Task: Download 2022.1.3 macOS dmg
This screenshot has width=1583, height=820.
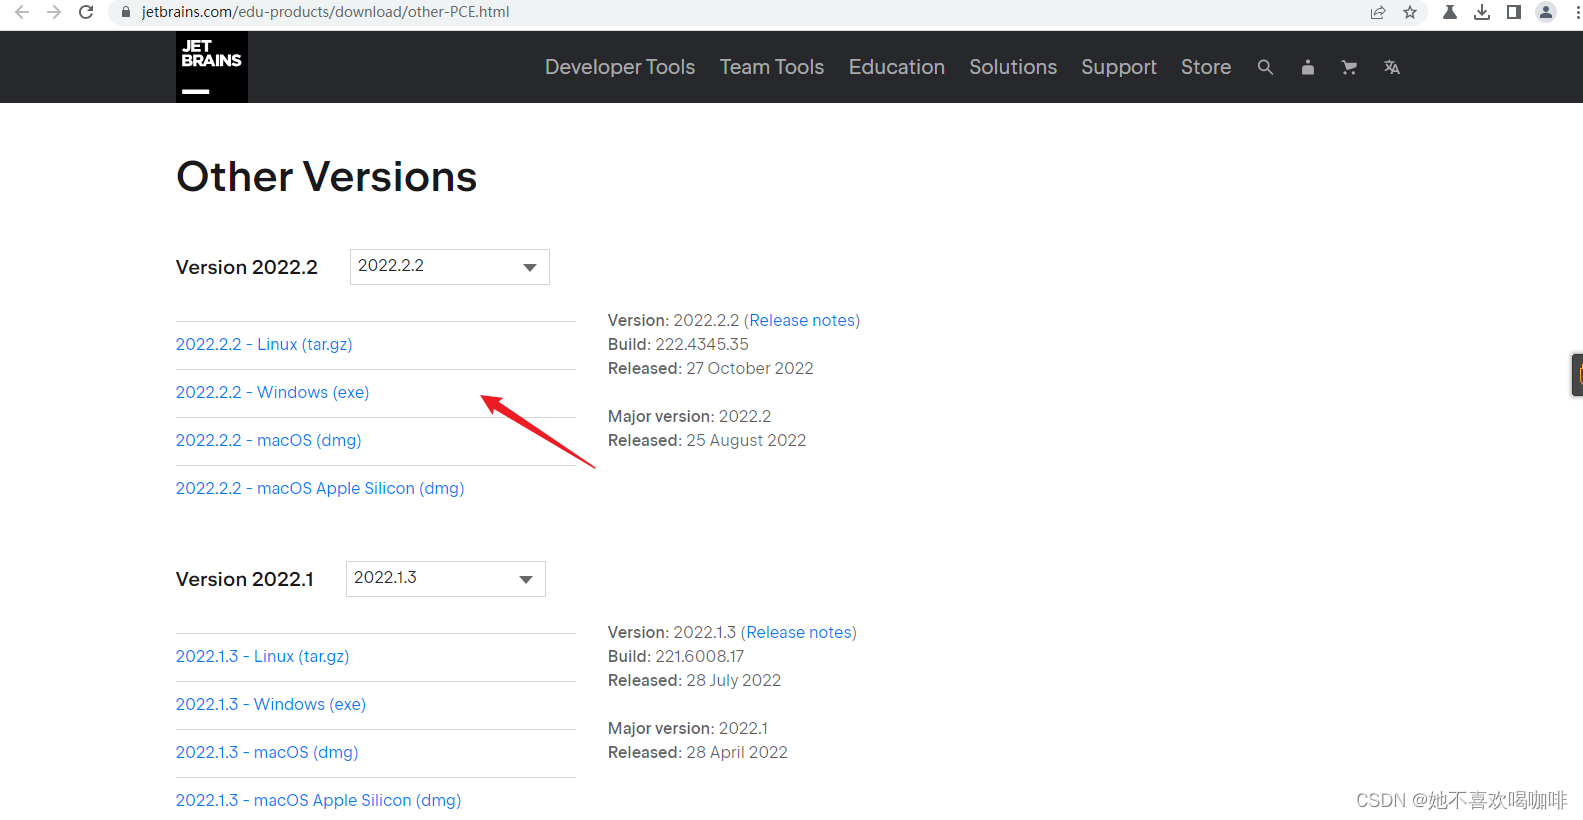Action: click(267, 752)
